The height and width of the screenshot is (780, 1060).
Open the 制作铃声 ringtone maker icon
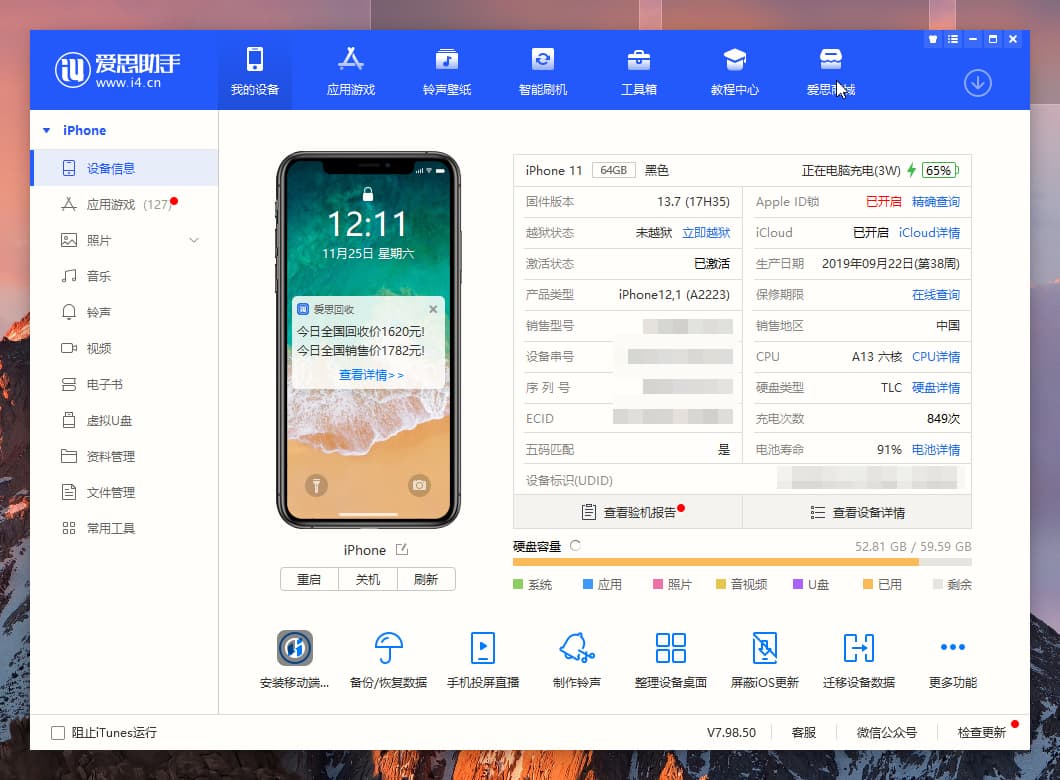tap(576, 650)
